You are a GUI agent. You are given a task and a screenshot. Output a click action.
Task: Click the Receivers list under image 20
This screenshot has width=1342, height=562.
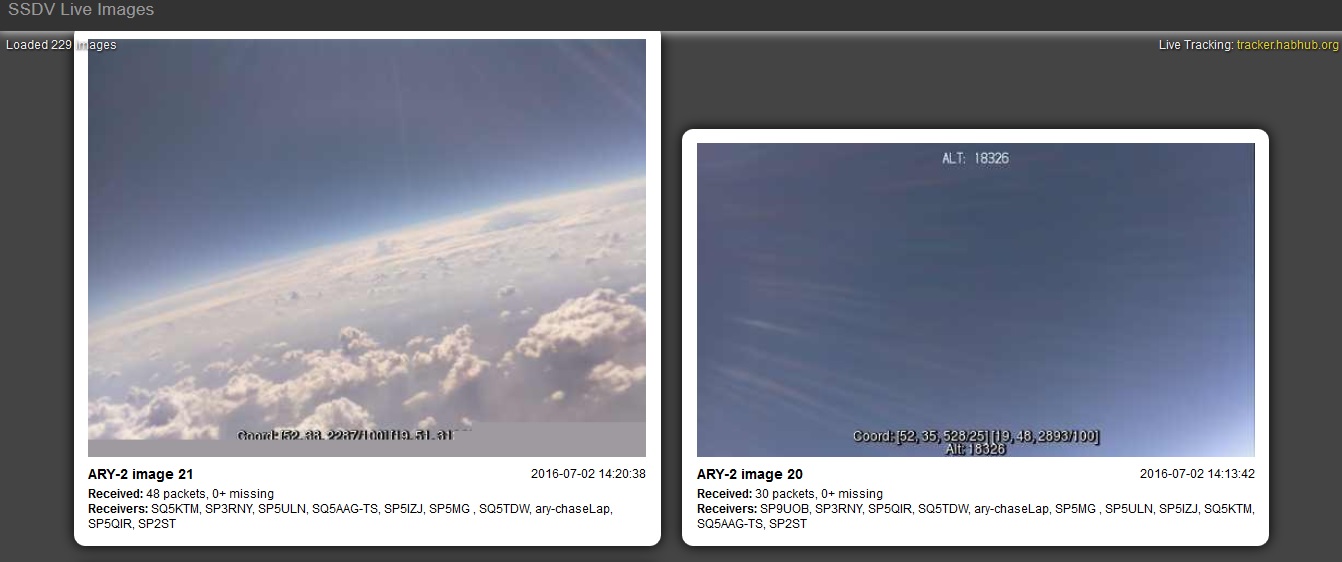click(x=976, y=516)
